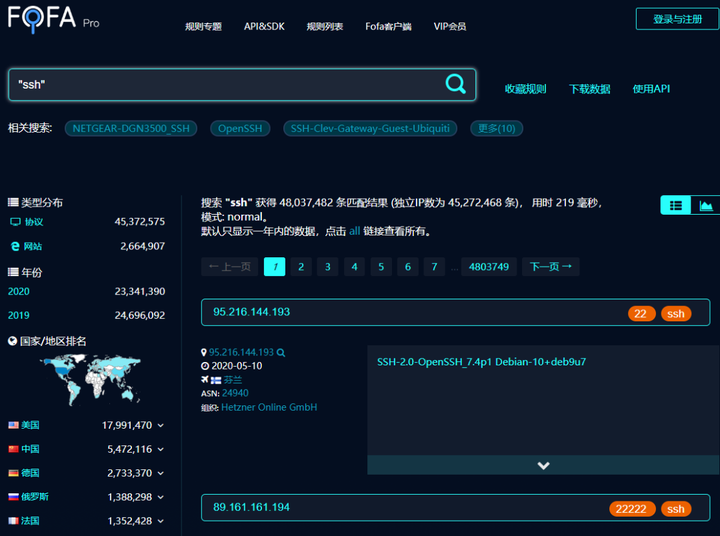Viewport: 720px width, 536px height.
Task: Click port tag 22
Action: [x=641, y=314]
